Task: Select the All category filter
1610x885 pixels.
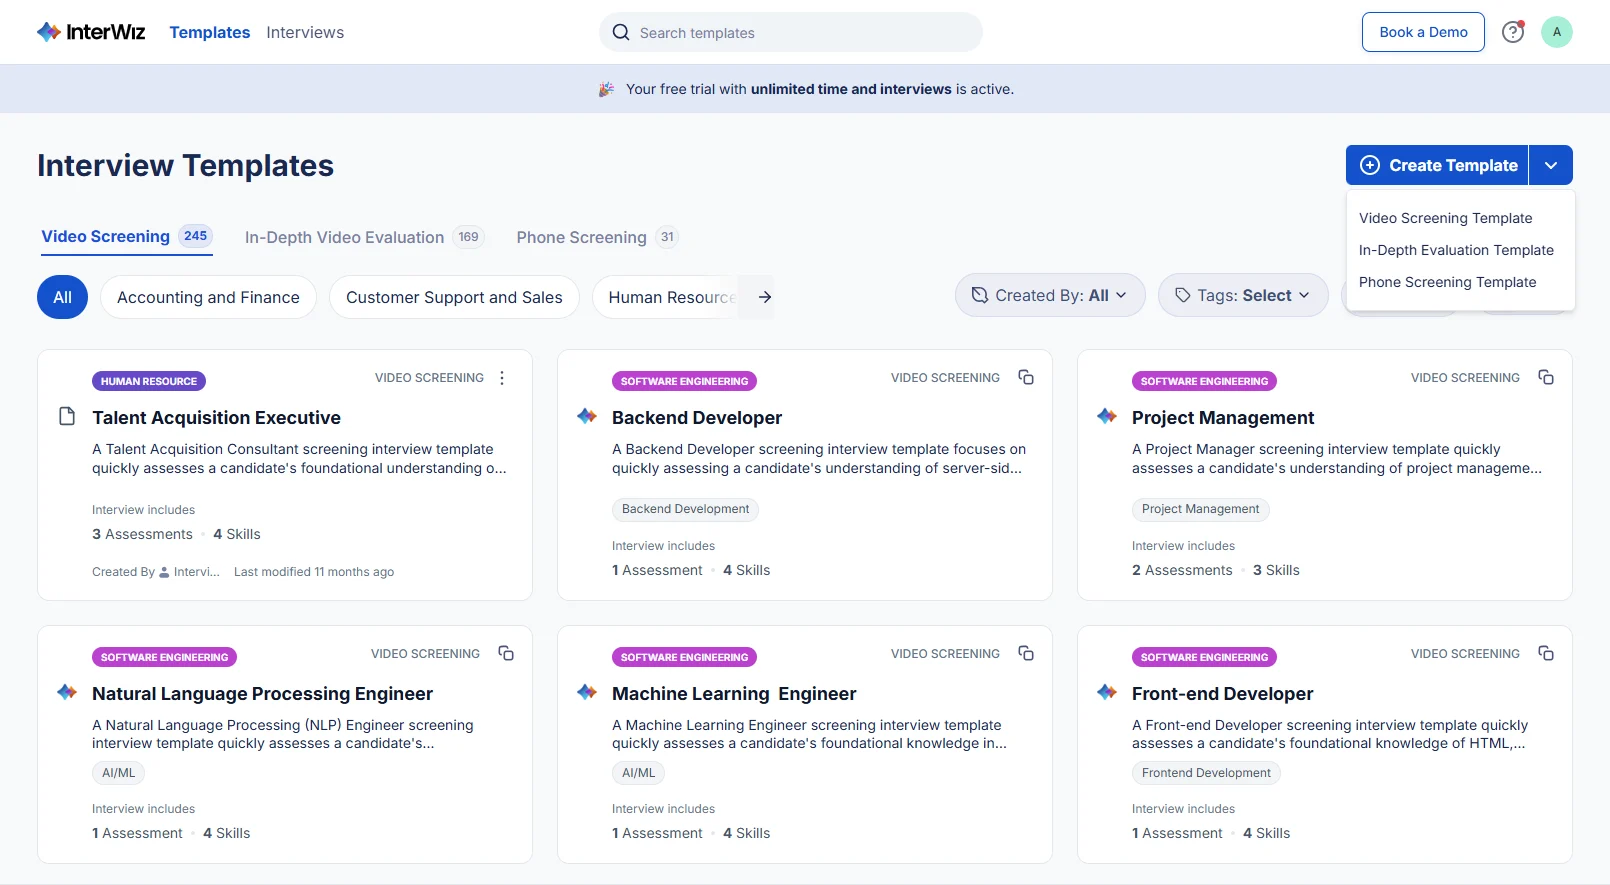Action: pyautogui.click(x=62, y=297)
